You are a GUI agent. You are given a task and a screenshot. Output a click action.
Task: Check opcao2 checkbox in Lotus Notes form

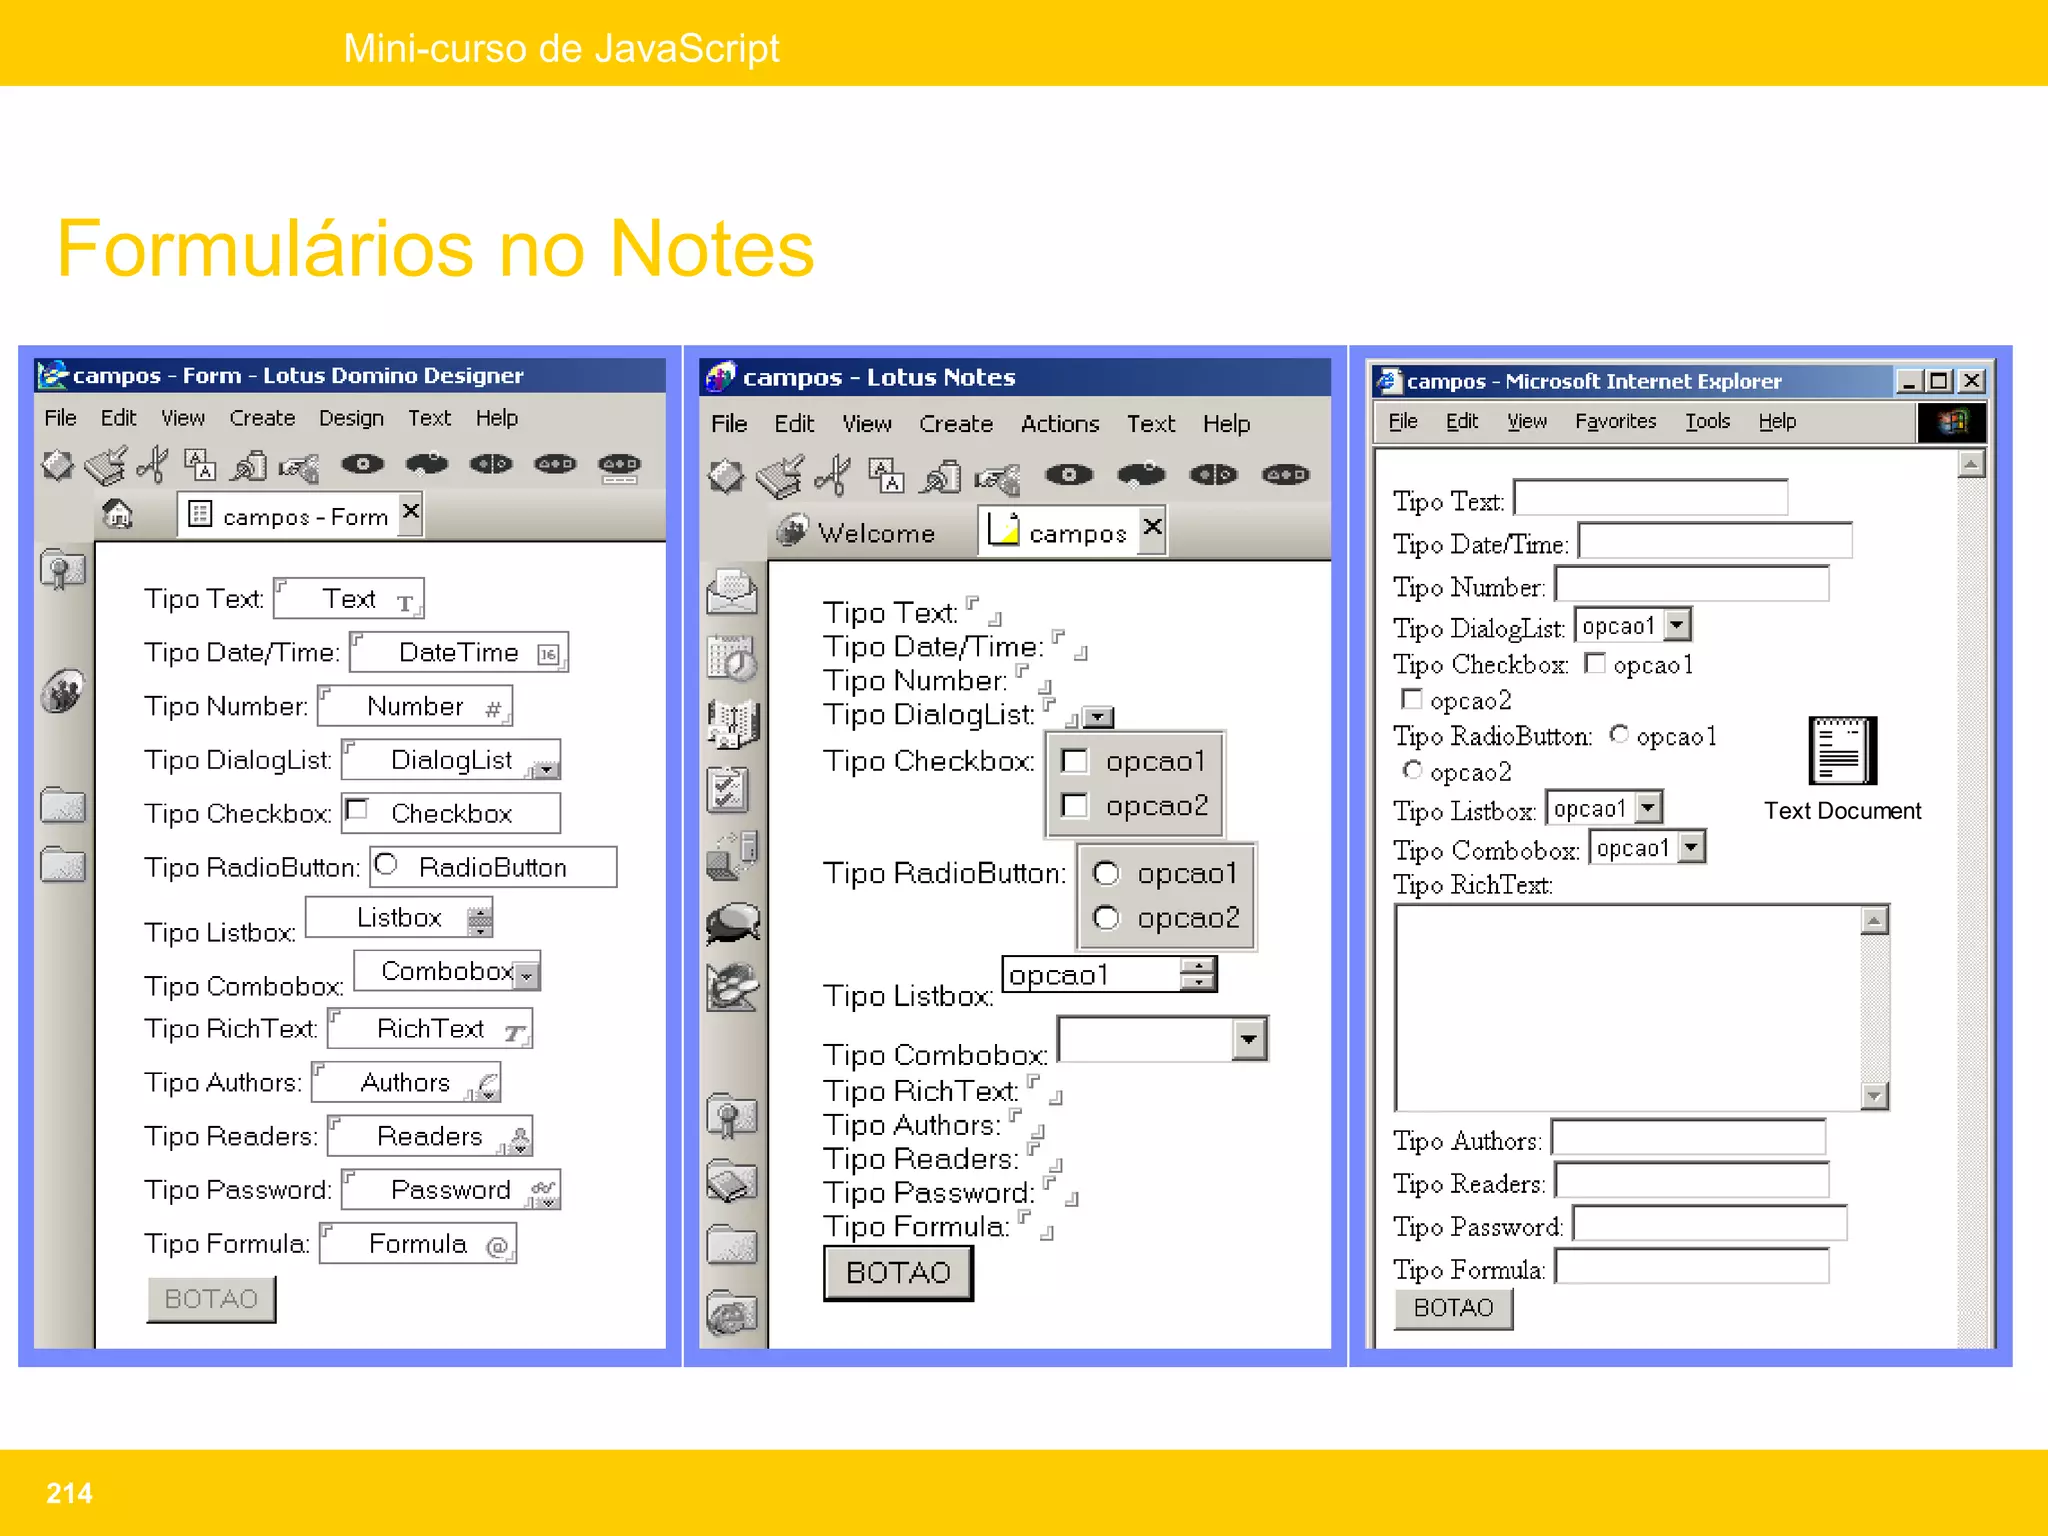click(1074, 805)
